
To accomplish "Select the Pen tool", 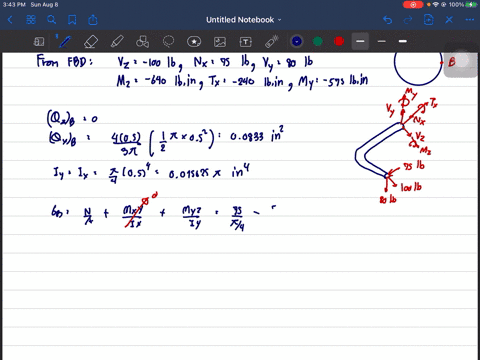I will [x=64, y=42].
